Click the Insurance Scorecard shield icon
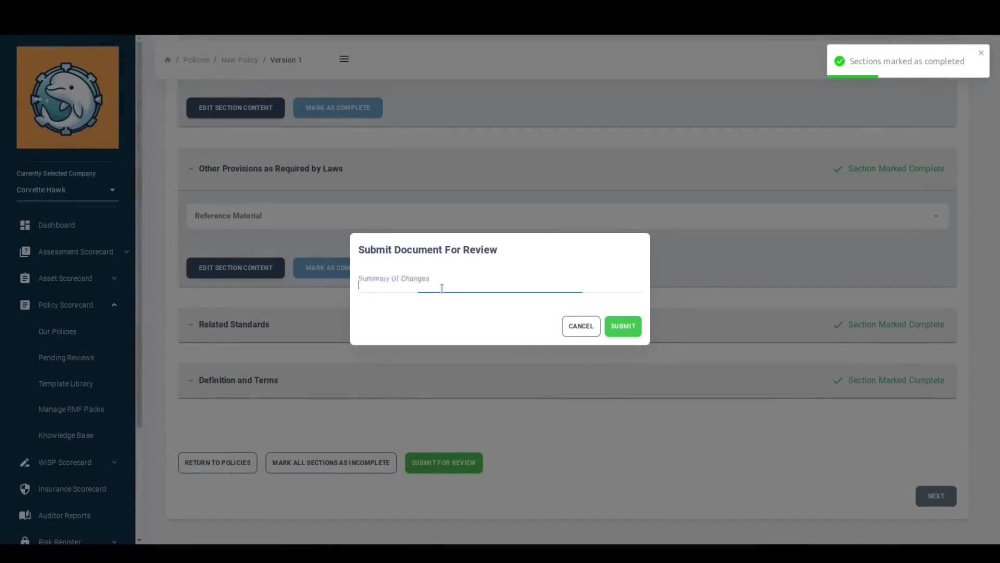 point(25,489)
